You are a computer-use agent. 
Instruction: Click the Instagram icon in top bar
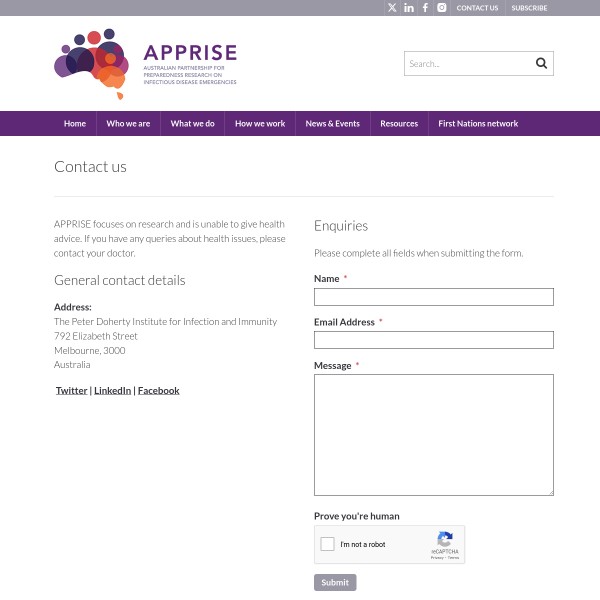point(442,8)
